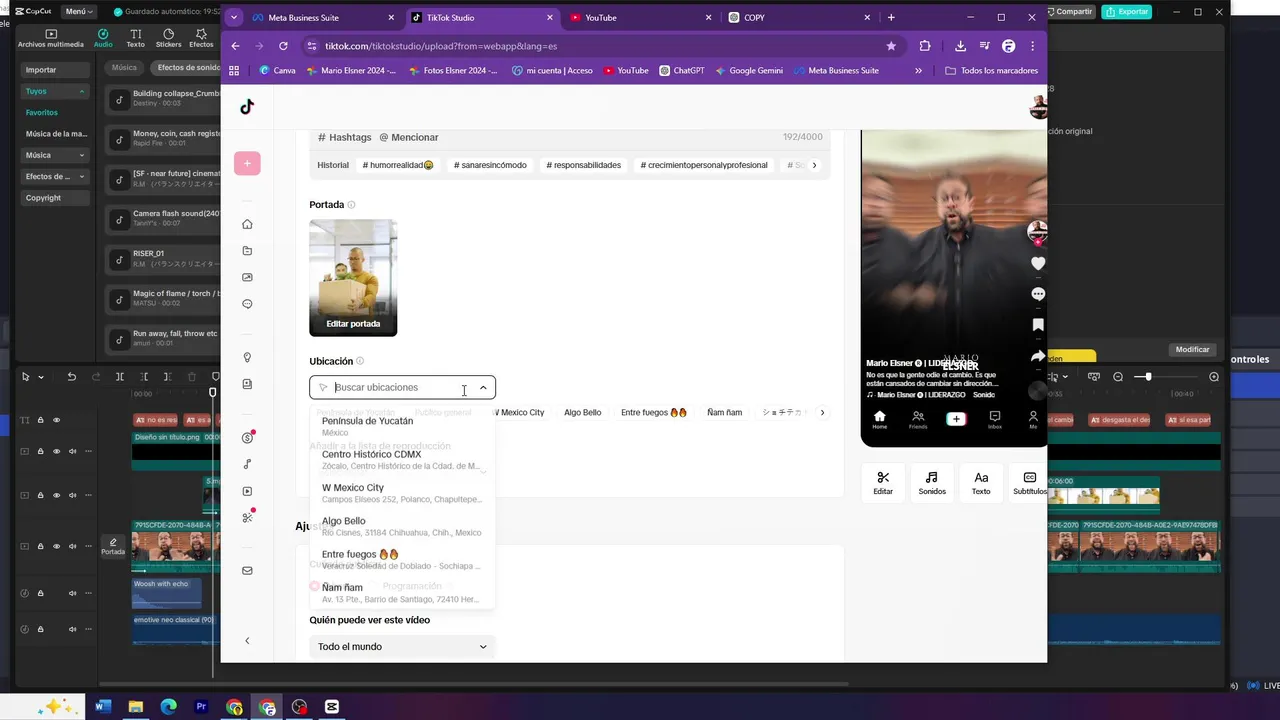
Task: Collapse the Ubicación dropdown chevron
Action: pos(483,388)
